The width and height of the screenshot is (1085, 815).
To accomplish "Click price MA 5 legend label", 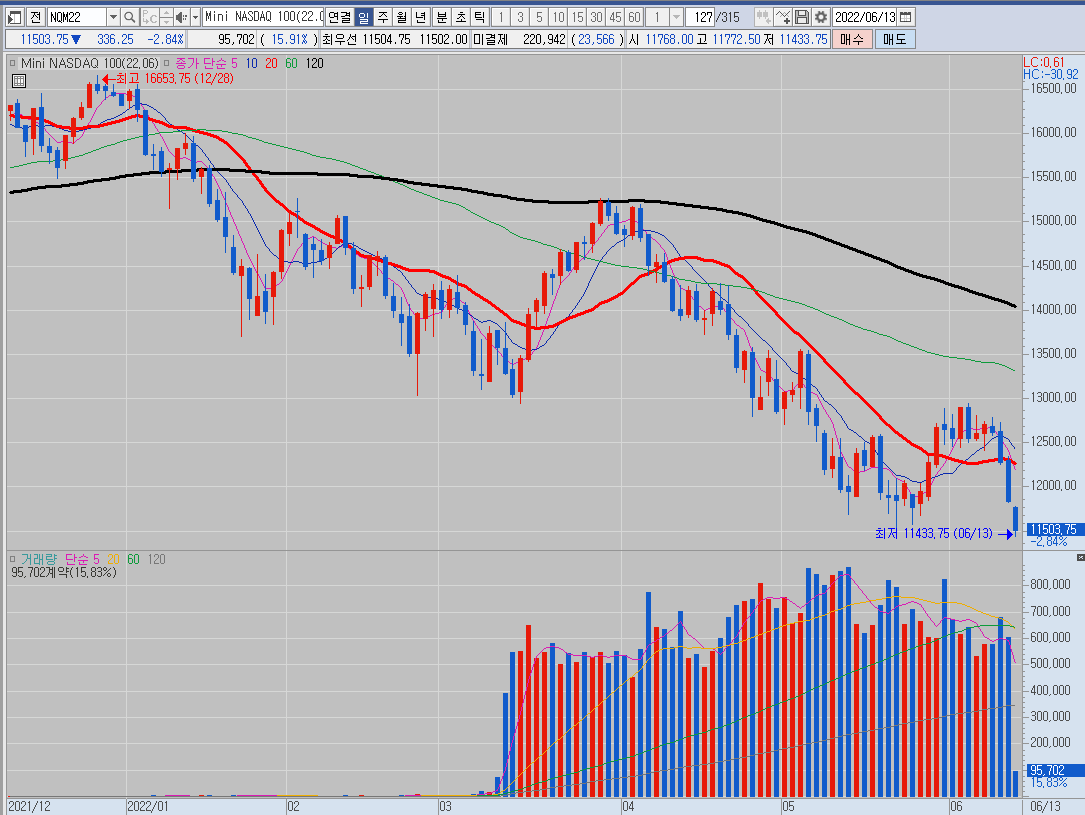I will pyautogui.click(x=234, y=63).
